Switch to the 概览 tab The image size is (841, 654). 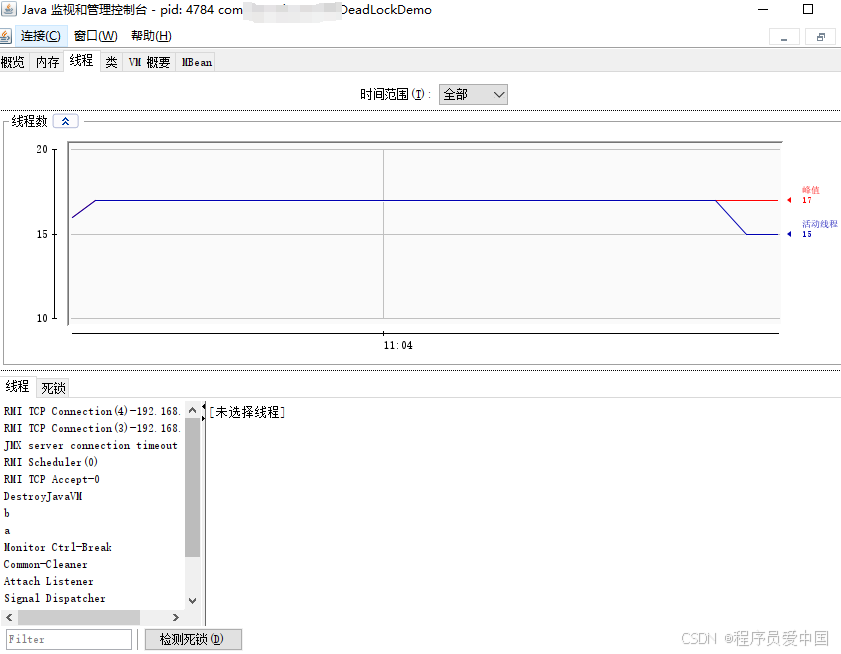[x=13, y=62]
